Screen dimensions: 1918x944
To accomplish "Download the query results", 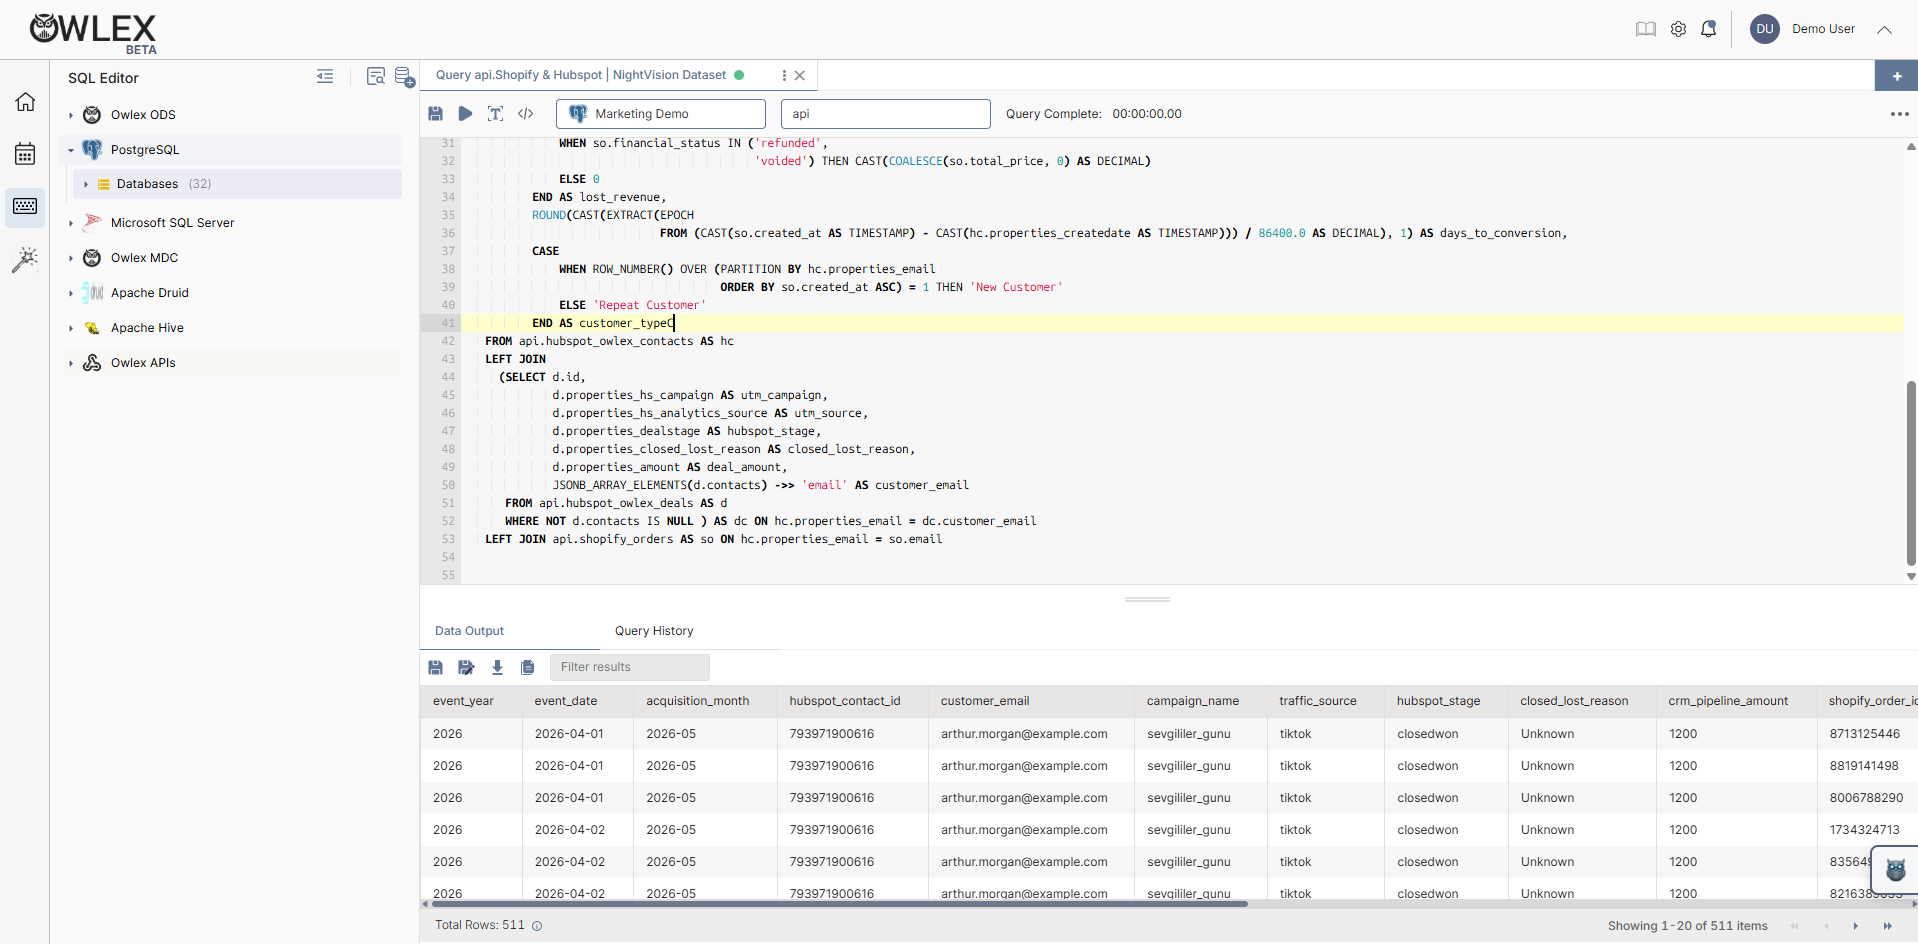I will tap(497, 667).
